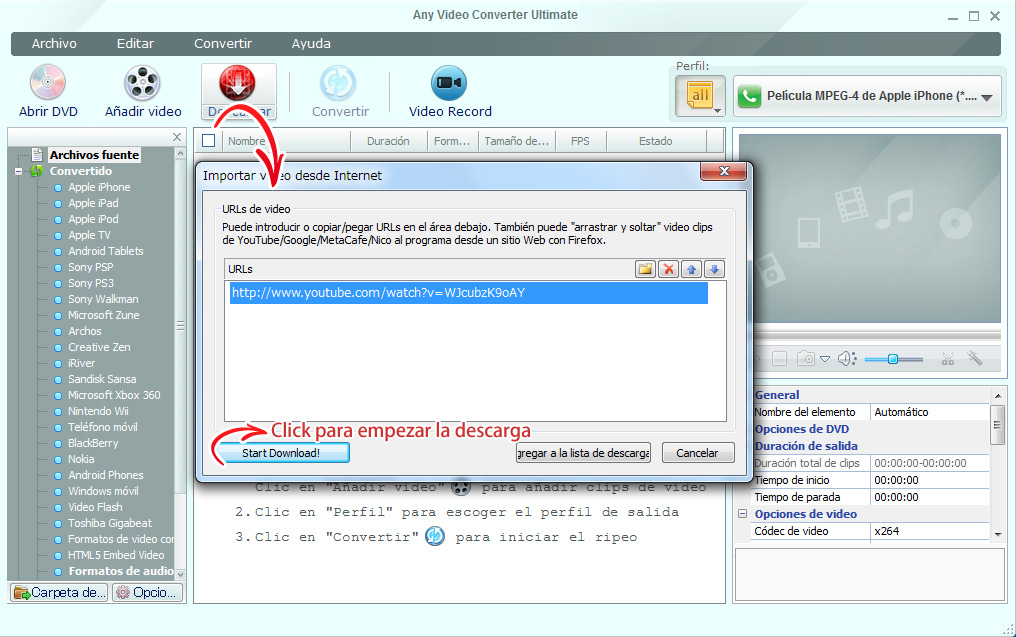Click the greyed-out Convertir toolbar icon
This screenshot has height=637, width=1016.
point(338,83)
